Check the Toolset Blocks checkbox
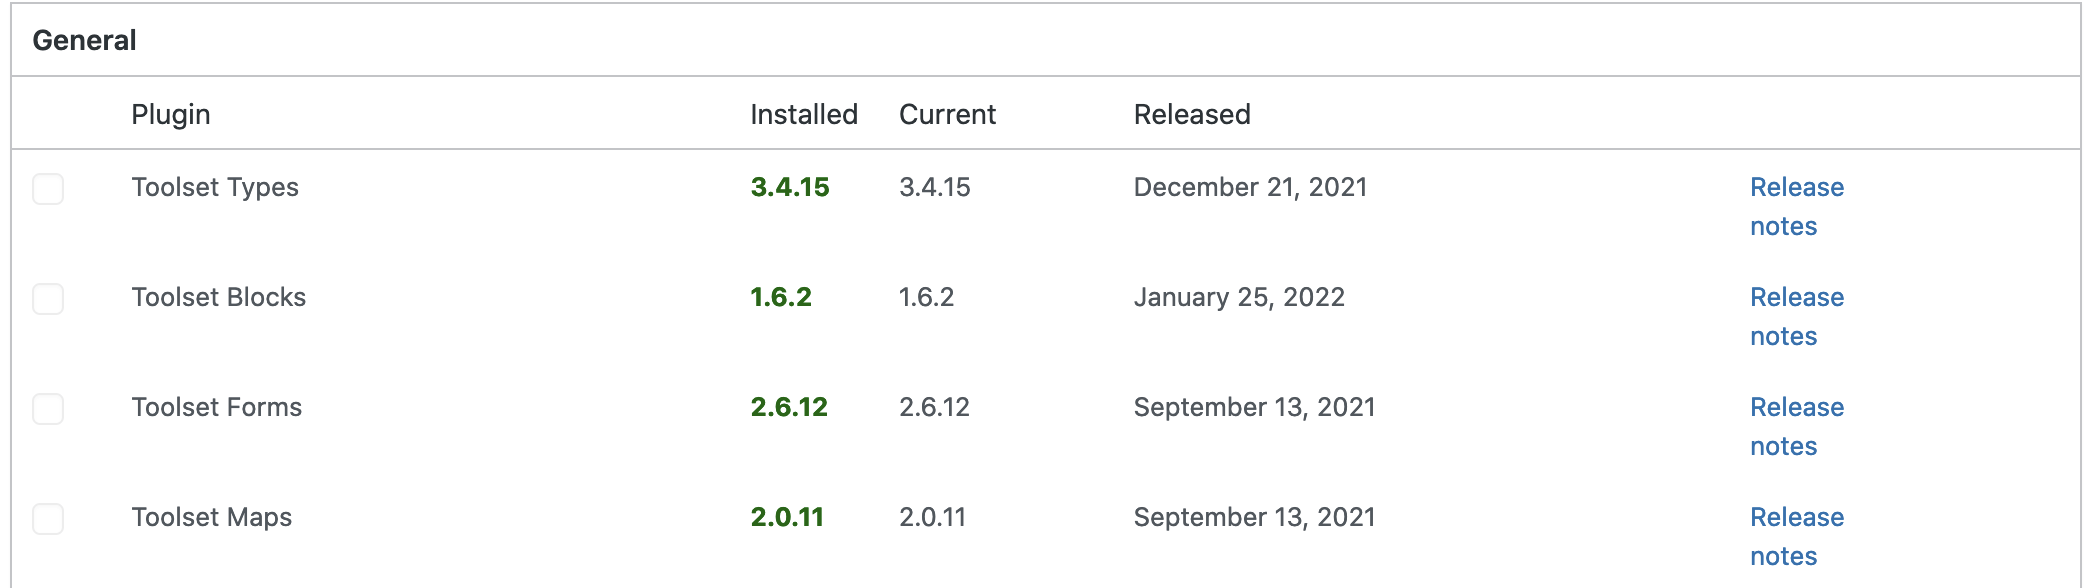Viewport: 2084px width, 588px height. point(48,299)
